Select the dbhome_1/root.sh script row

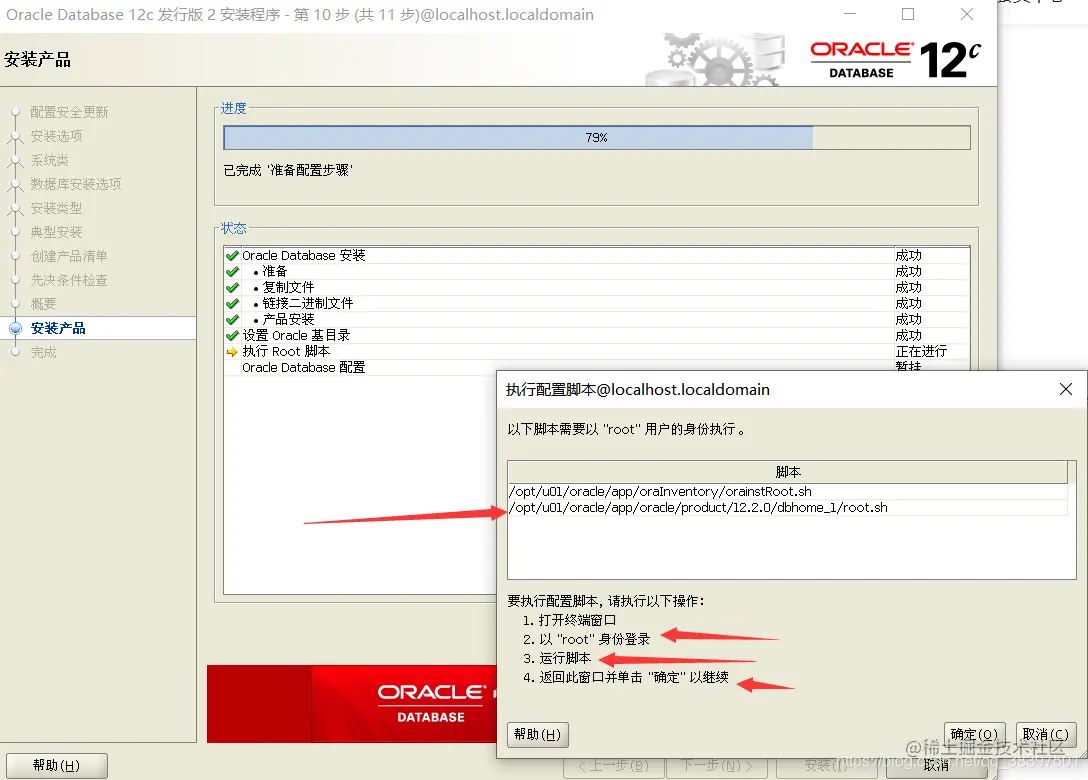[x=788, y=508]
